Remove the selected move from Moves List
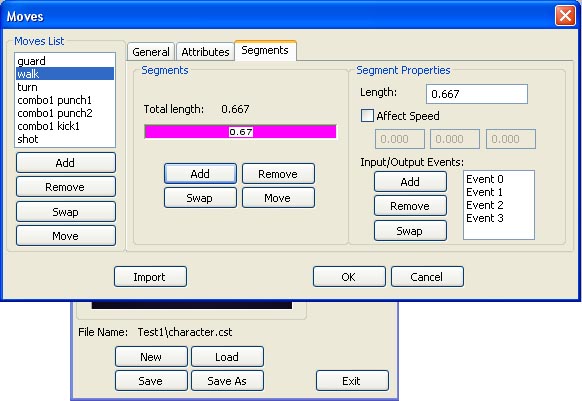The height and width of the screenshot is (401, 582). click(66, 187)
